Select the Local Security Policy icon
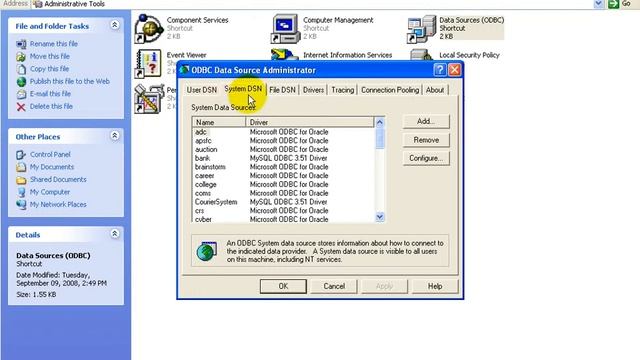This screenshot has height=360, width=640. (x=422, y=55)
